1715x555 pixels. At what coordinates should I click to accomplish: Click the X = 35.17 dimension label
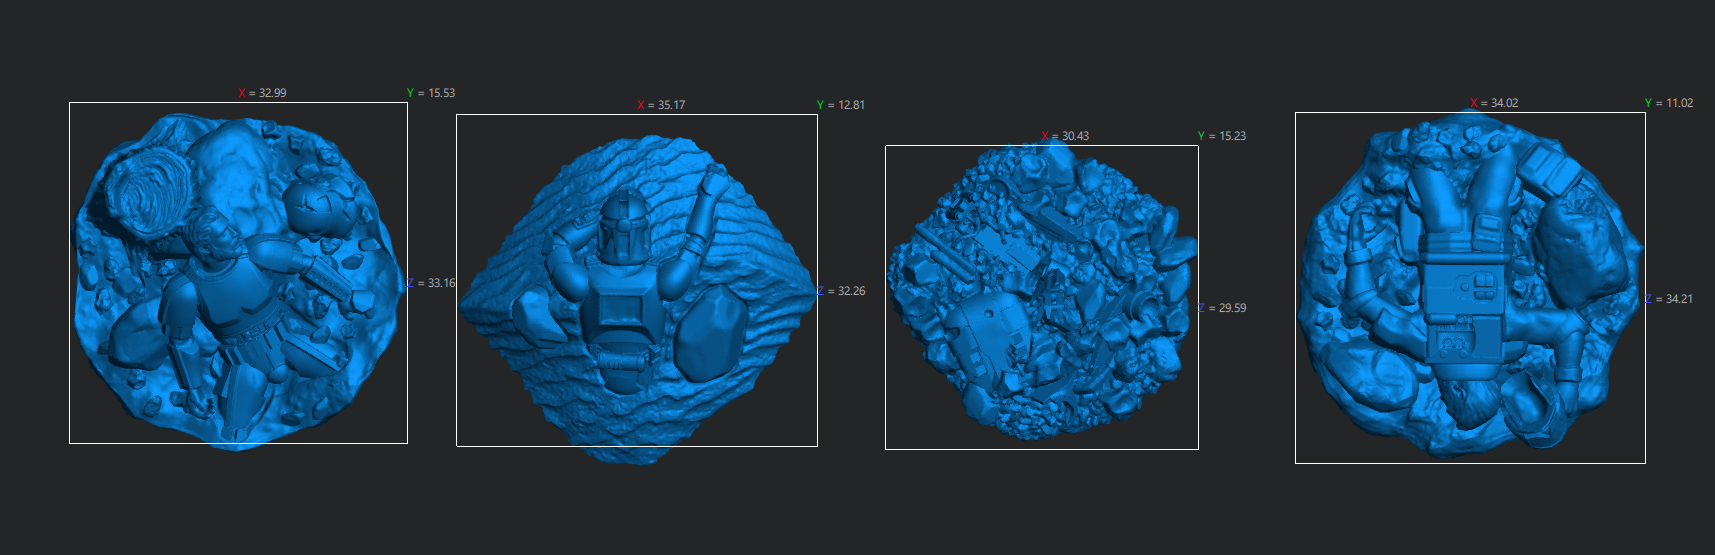tap(662, 105)
